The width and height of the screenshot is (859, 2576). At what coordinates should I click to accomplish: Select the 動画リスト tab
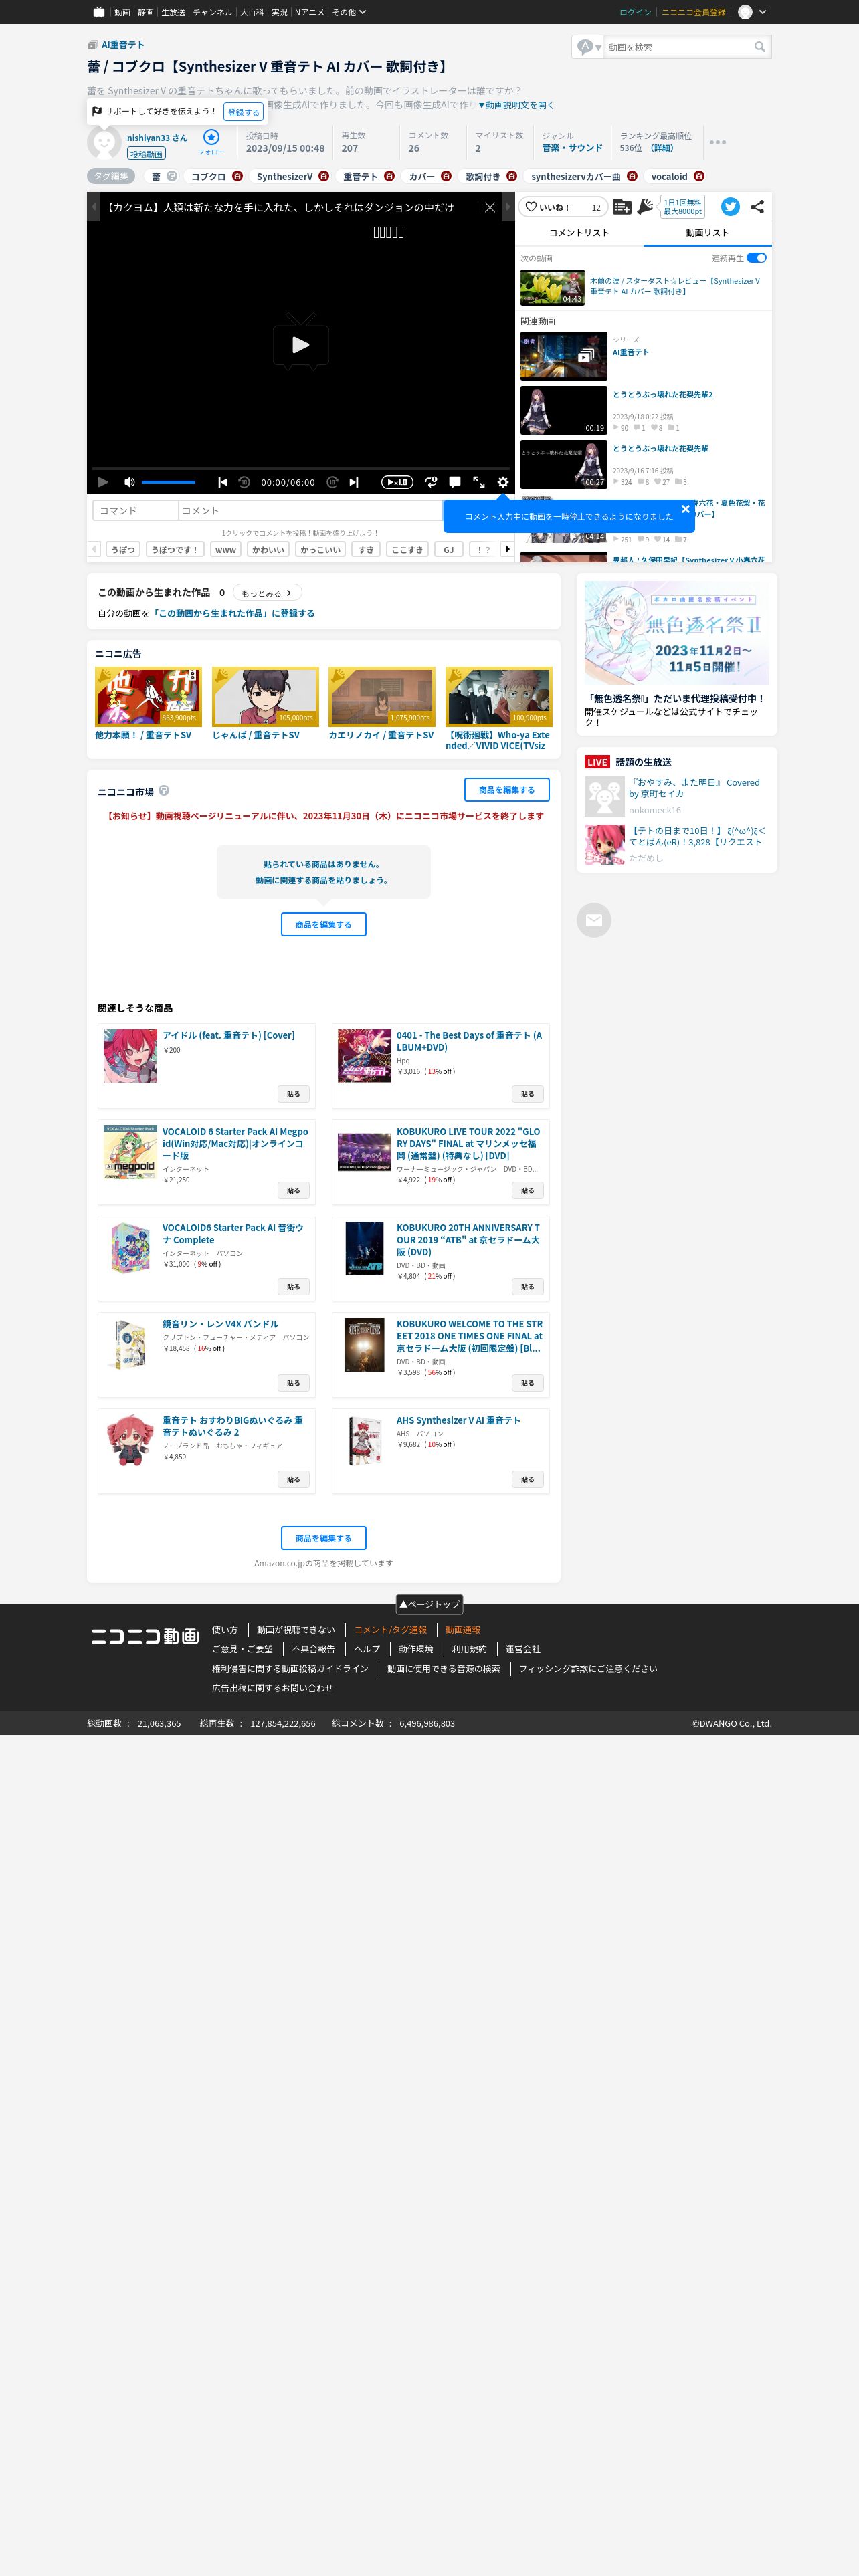[707, 233]
